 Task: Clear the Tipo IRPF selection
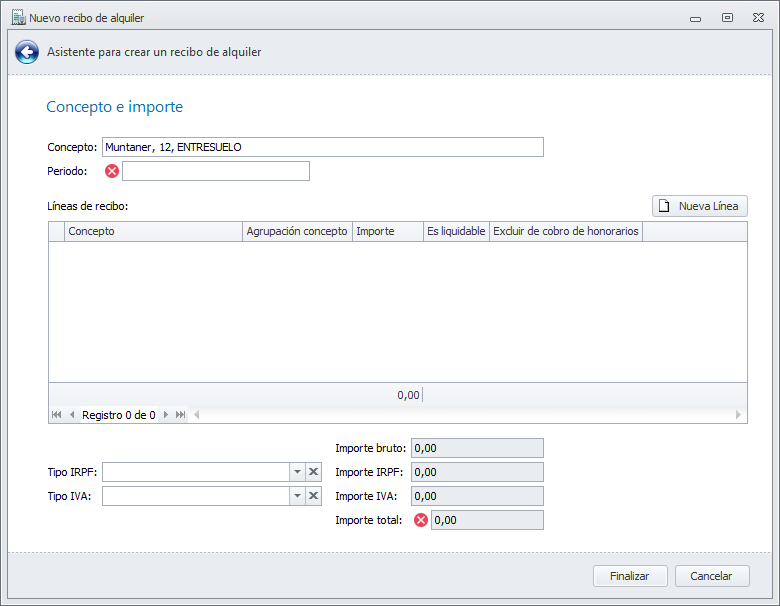[313, 472]
